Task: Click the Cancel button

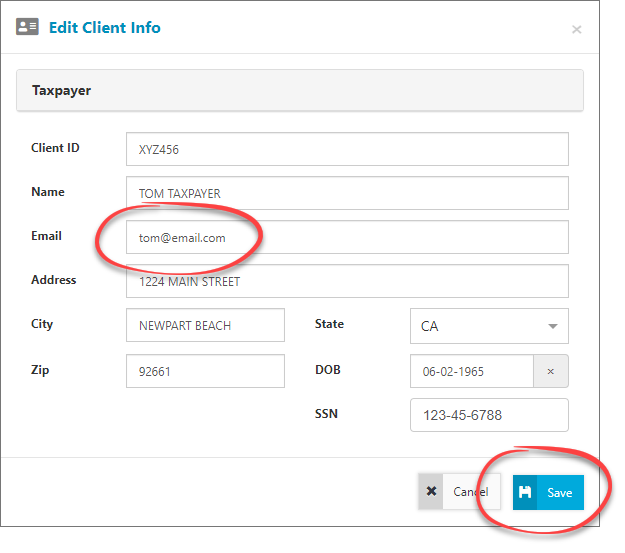Action: pyautogui.click(x=459, y=492)
